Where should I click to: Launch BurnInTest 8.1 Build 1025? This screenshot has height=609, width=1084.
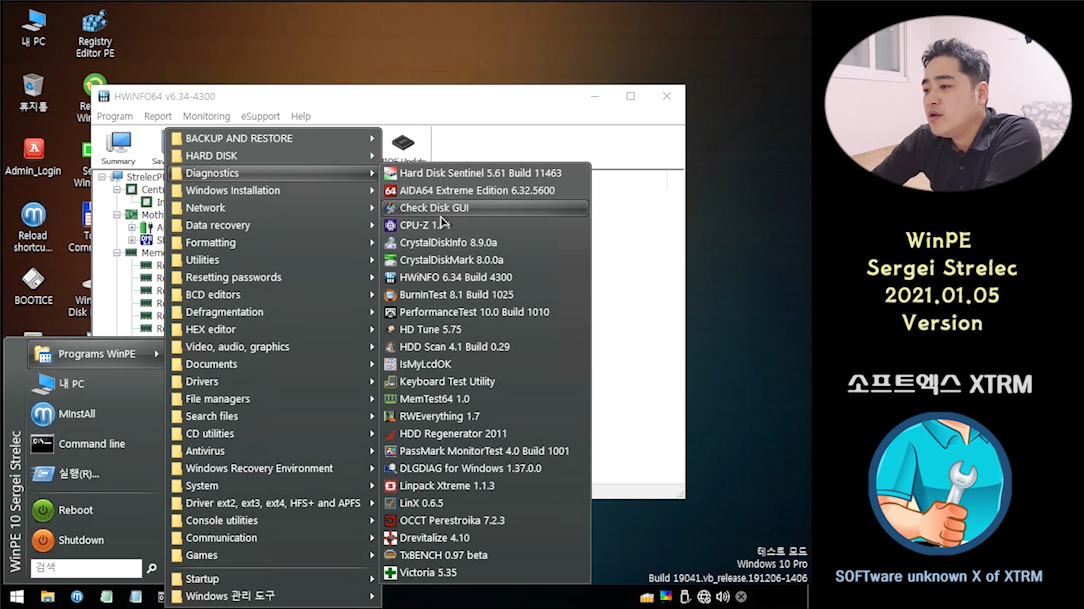point(485,294)
